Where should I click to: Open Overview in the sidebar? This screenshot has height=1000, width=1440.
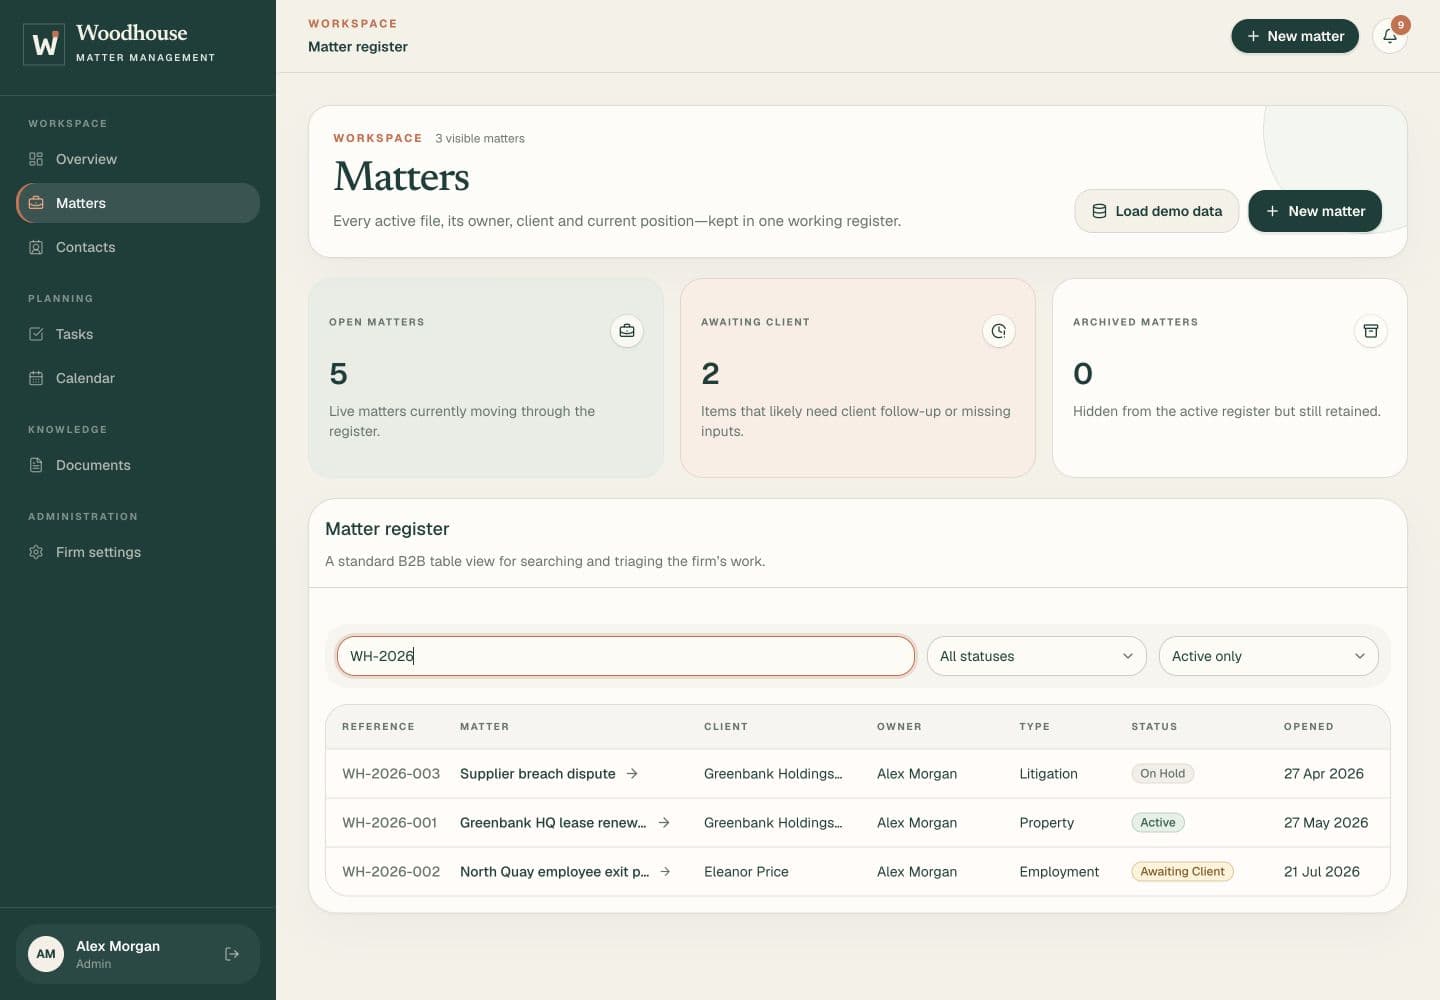pyautogui.click(x=138, y=159)
